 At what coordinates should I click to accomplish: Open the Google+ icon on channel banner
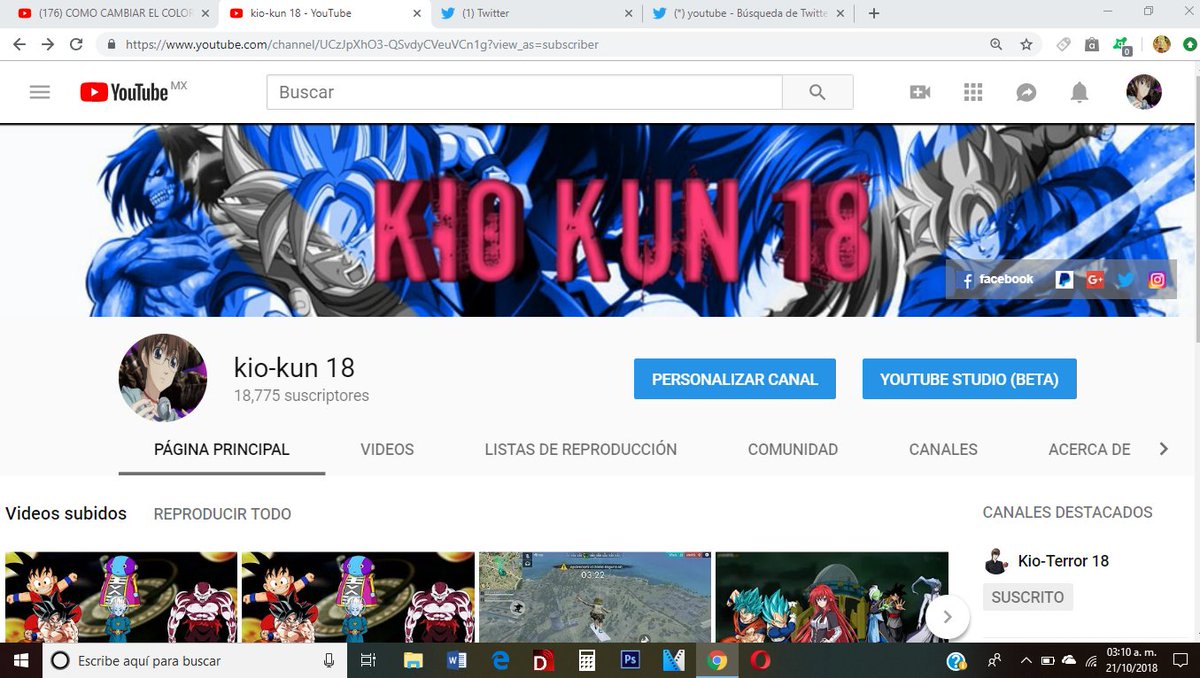click(1095, 280)
